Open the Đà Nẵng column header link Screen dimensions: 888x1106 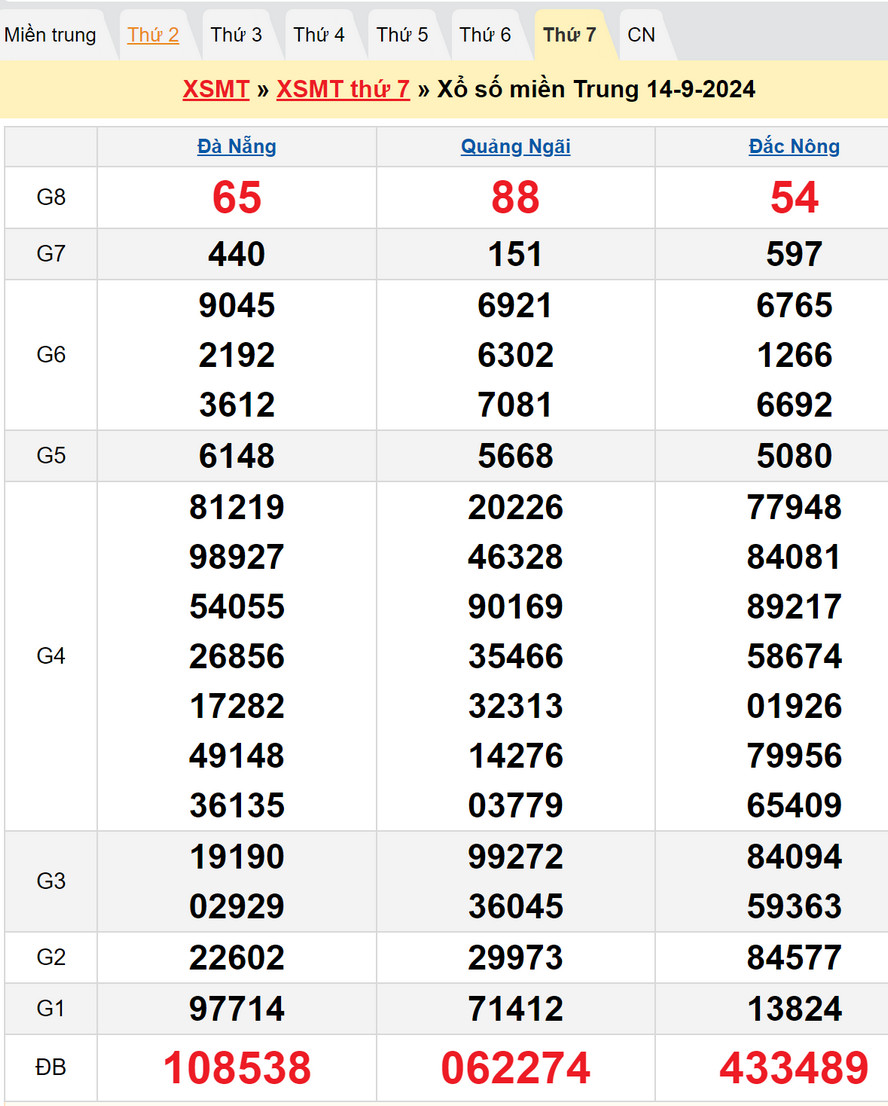pyautogui.click(x=237, y=147)
